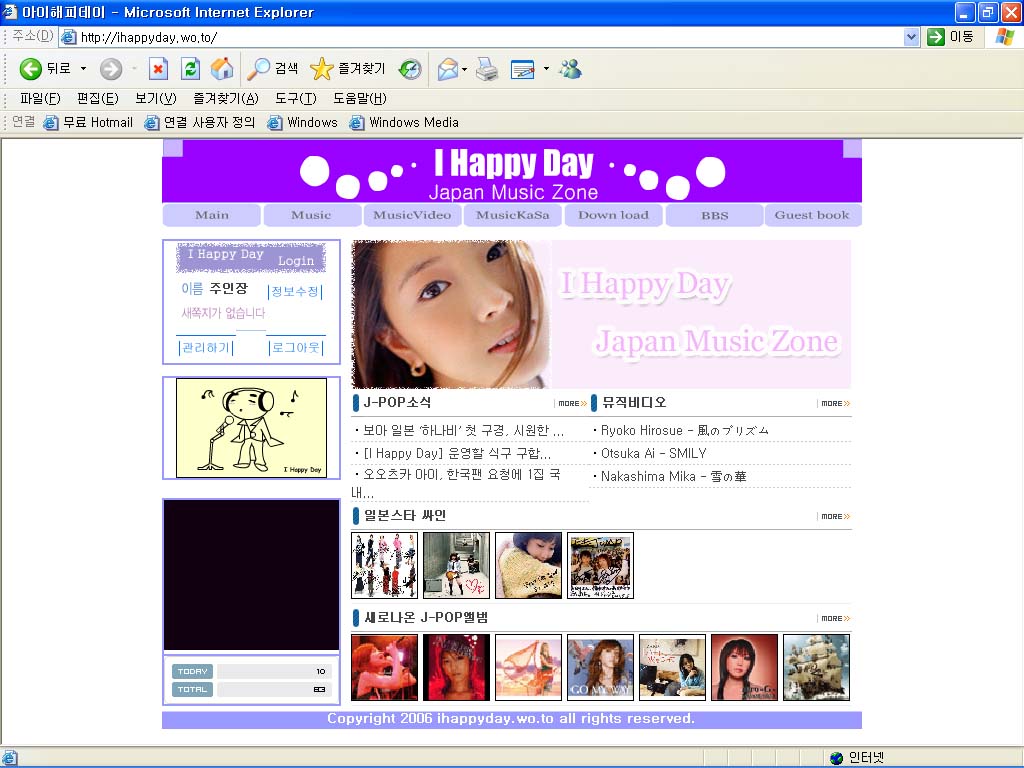1024x768 pixels.
Task: Expand the Mail button dropdown arrow
Action: 464,69
